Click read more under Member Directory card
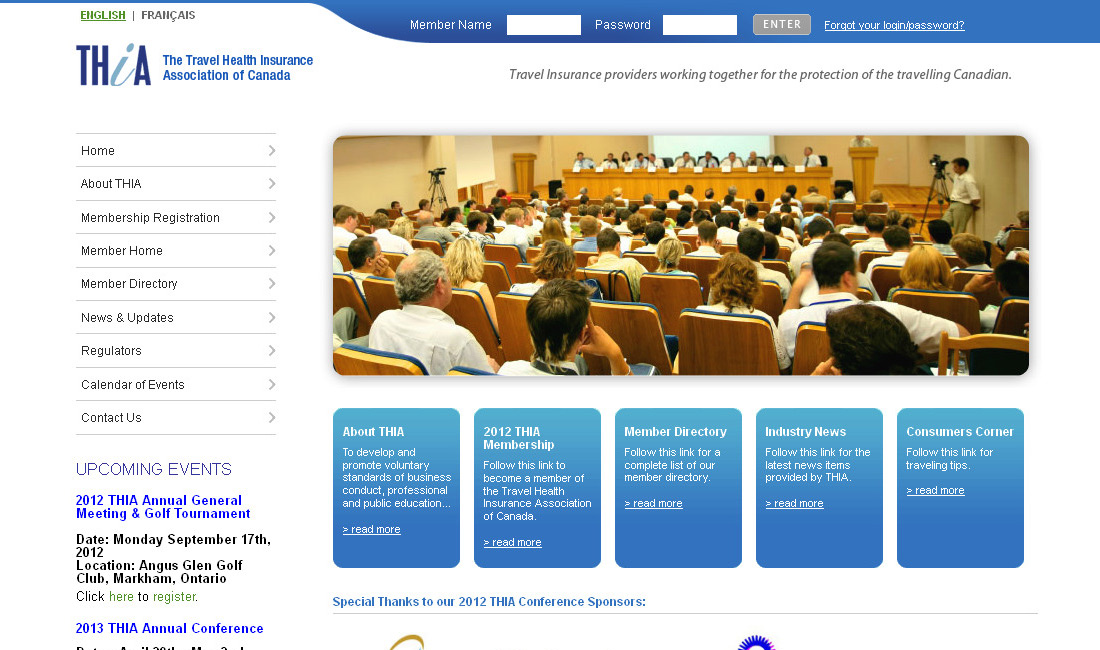 click(653, 503)
